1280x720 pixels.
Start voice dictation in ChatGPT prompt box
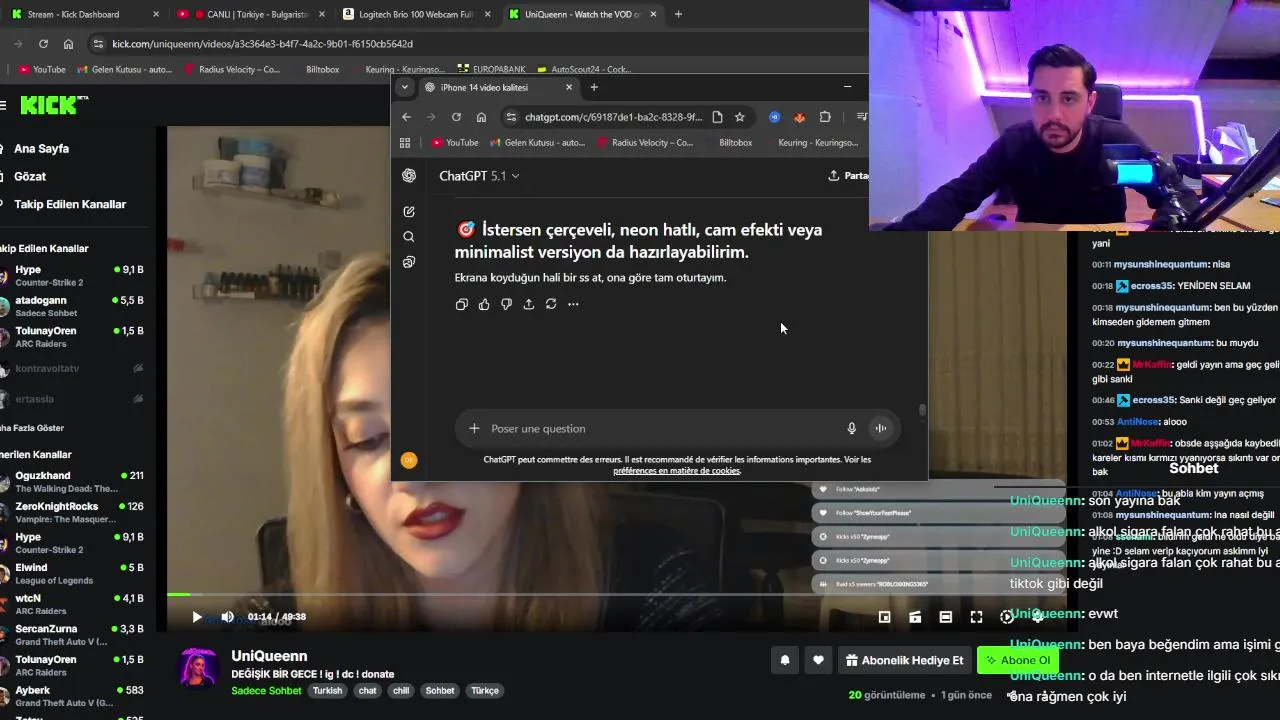pyautogui.click(x=852, y=428)
